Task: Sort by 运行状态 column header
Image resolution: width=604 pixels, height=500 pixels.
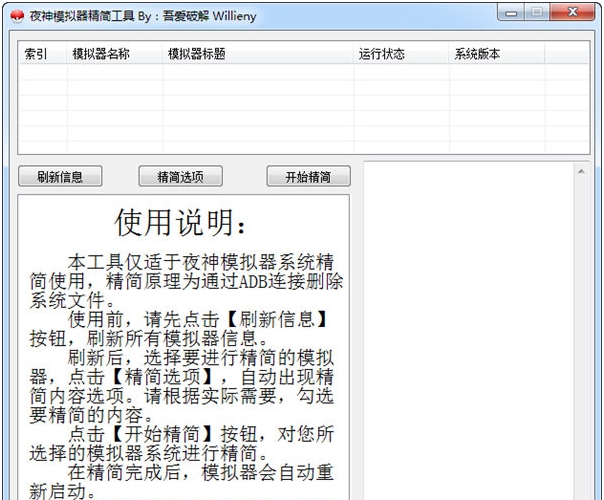Action: 401,54
